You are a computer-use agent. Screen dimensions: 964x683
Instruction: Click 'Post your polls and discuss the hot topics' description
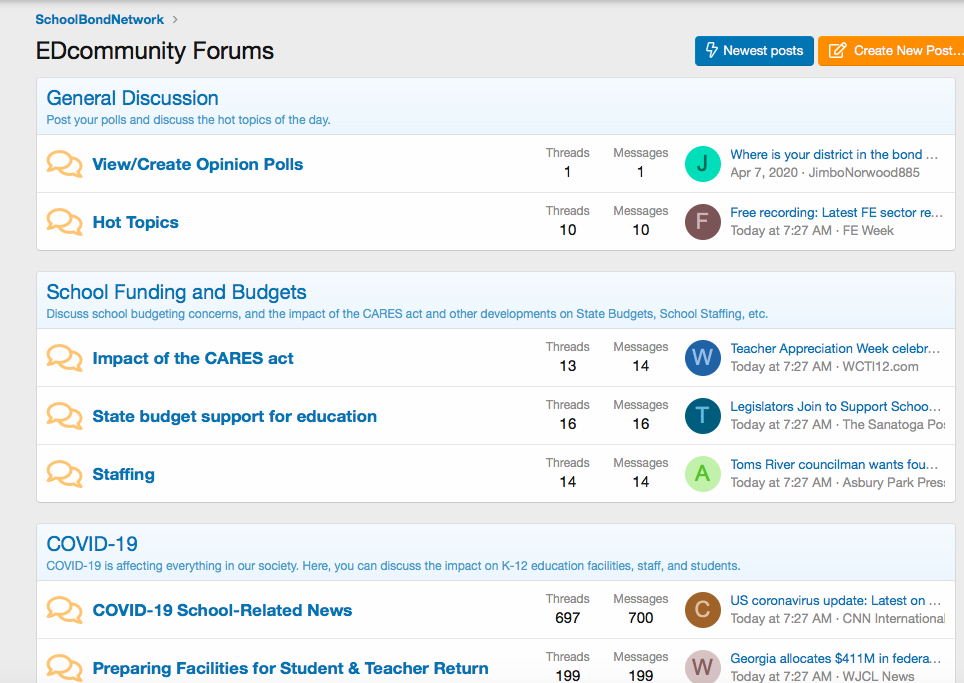[x=189, y=120]
